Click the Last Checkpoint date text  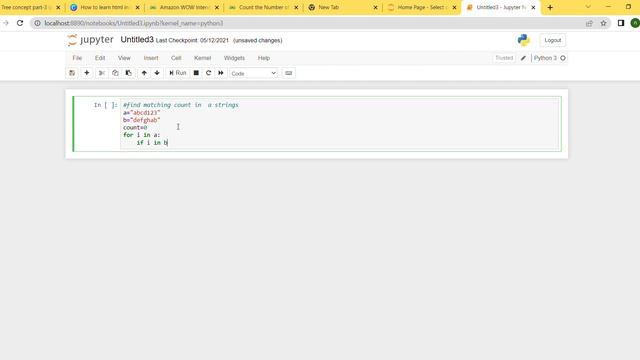coord(192,40)
